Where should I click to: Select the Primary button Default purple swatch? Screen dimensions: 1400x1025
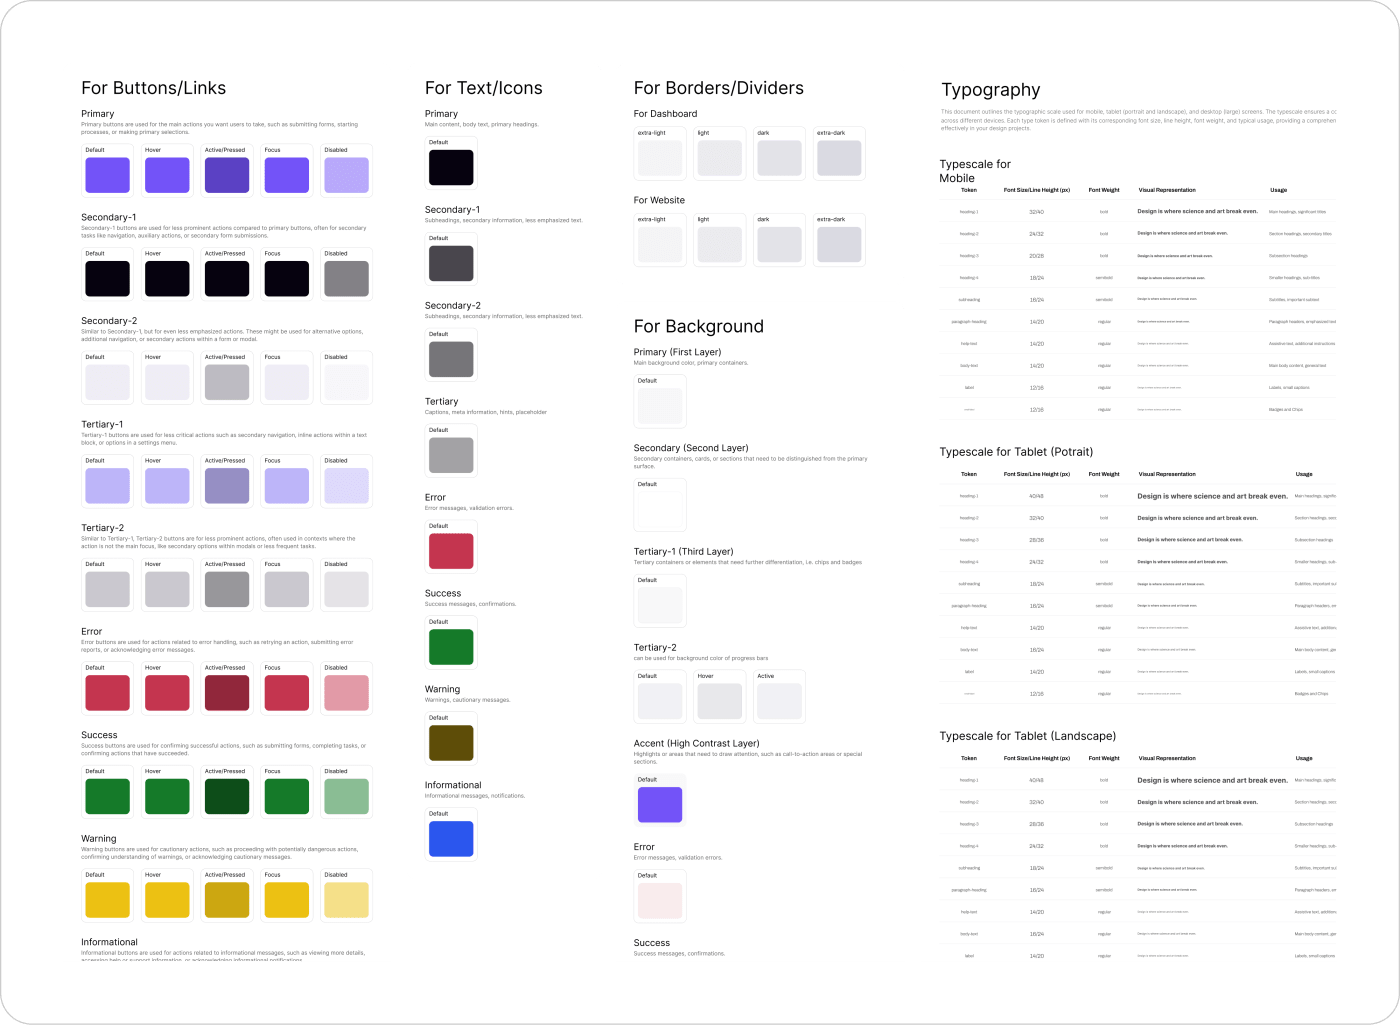(107, 175)
